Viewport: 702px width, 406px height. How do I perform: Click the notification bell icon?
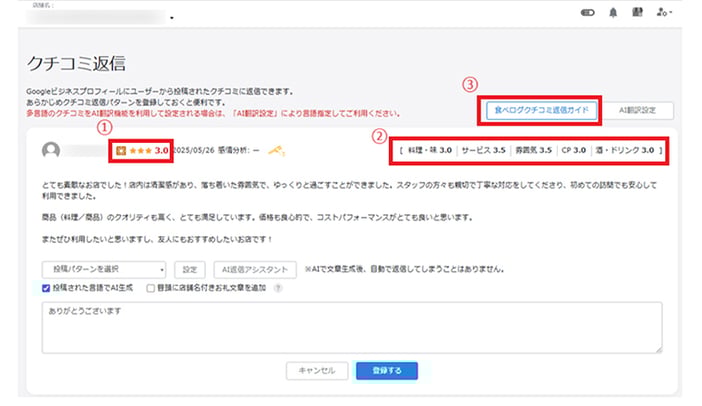[x=612, y=13]
